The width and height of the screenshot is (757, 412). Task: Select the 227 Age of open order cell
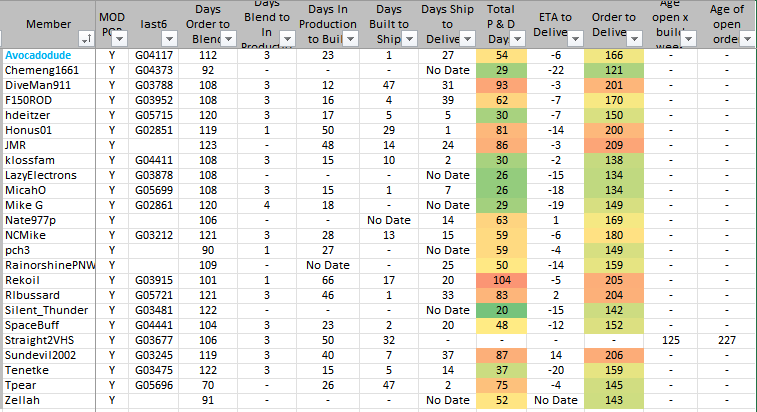(727, 340)
